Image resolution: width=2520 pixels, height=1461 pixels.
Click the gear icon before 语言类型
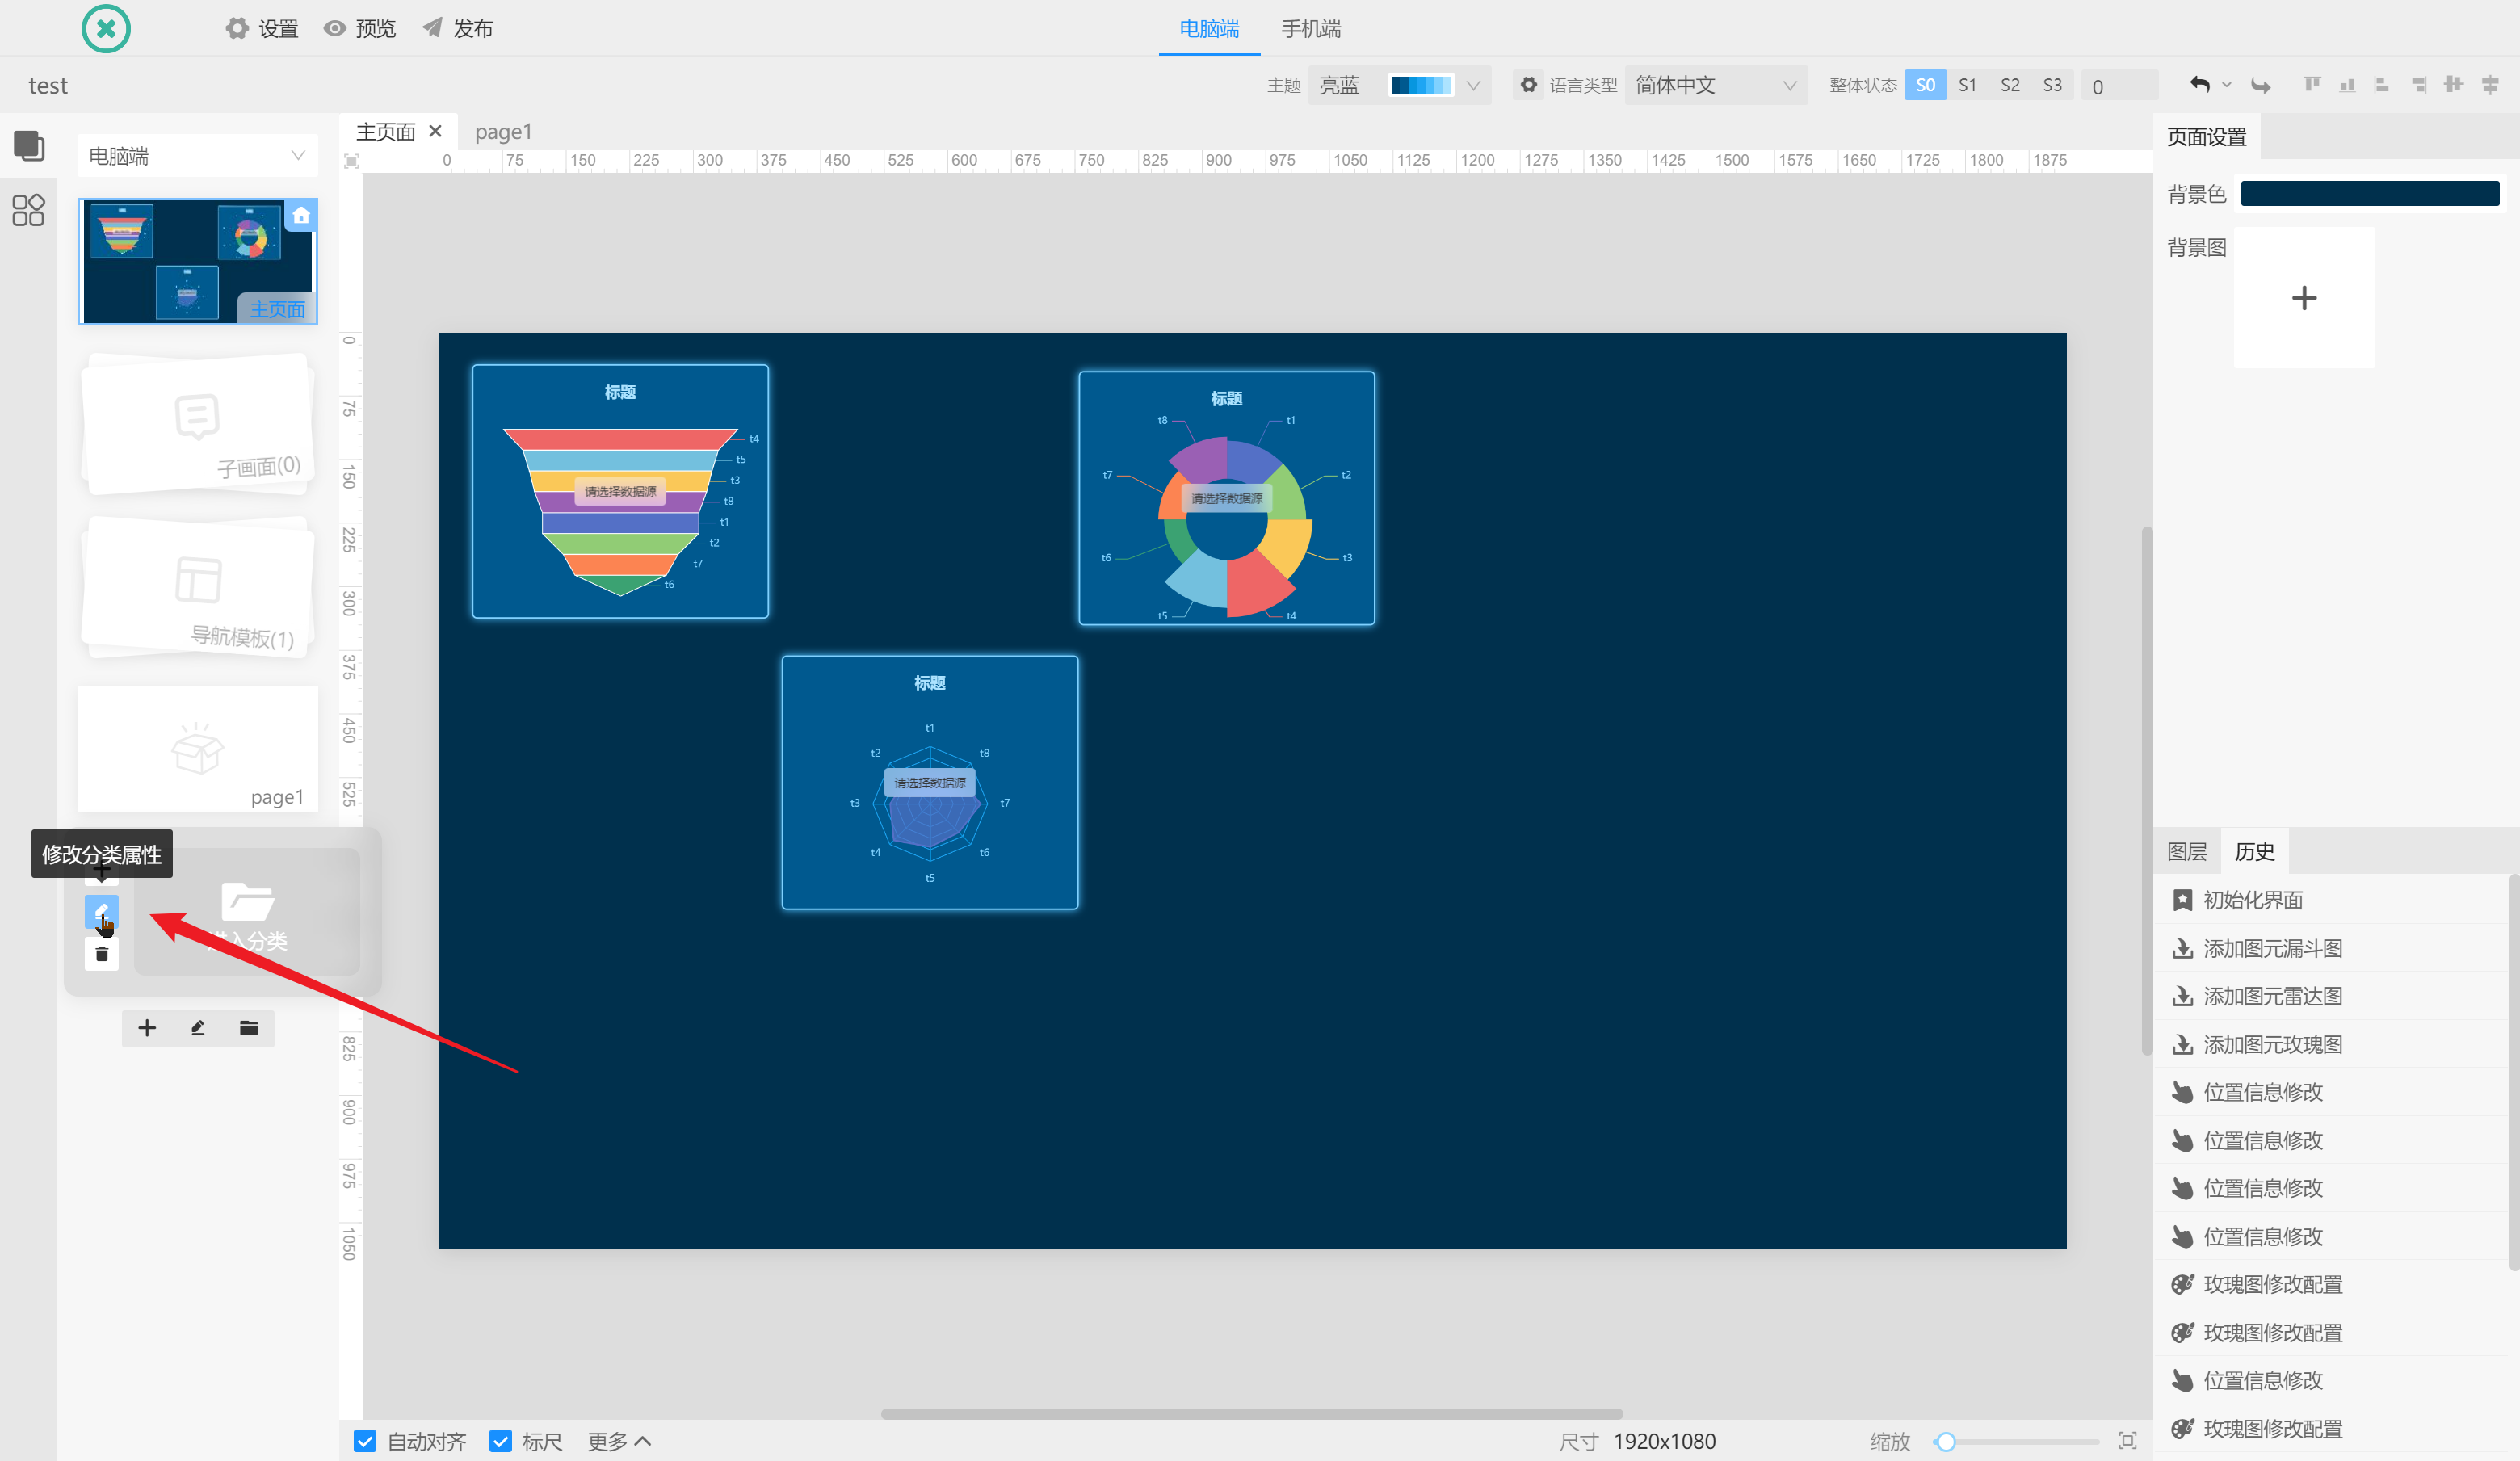[x=1528, y=85]
